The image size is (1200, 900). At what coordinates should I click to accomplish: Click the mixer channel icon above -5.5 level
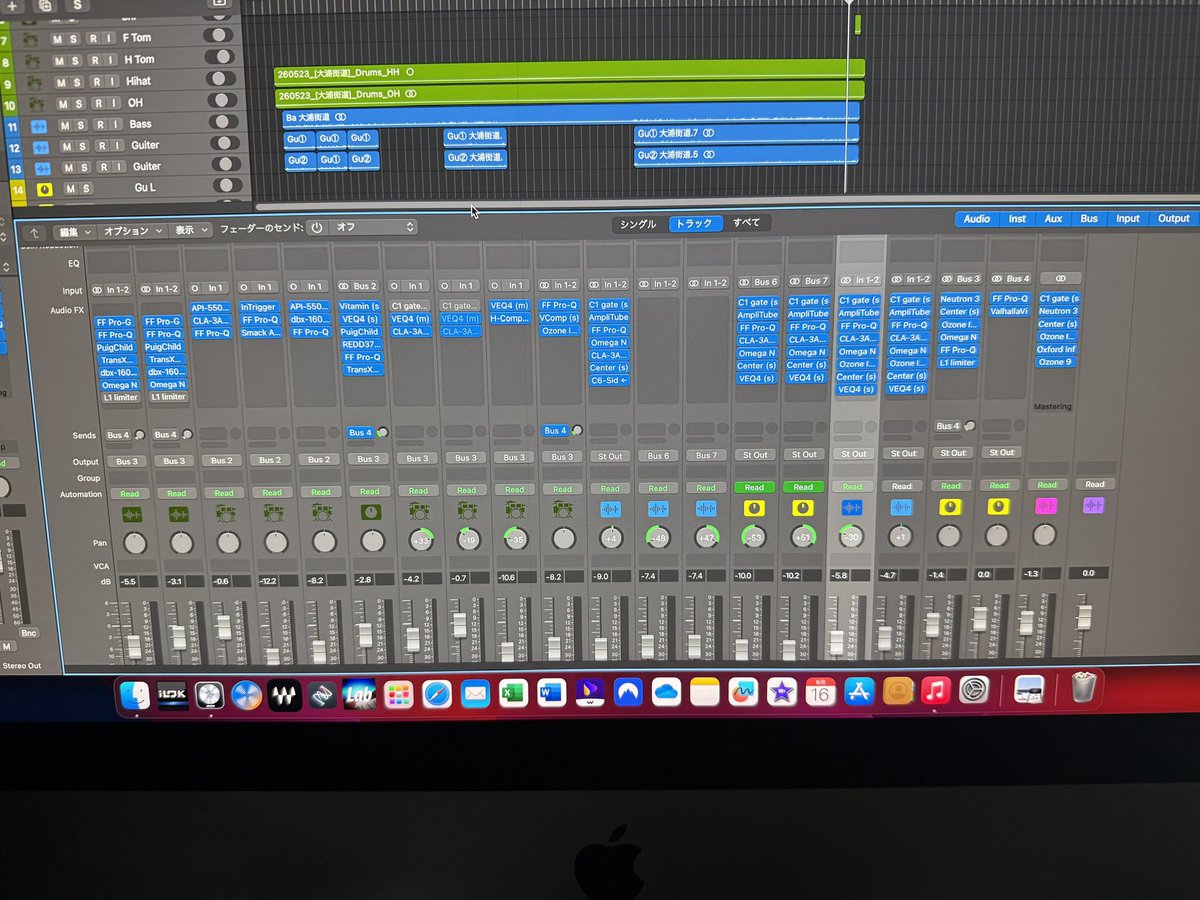(x=132, y=514)
